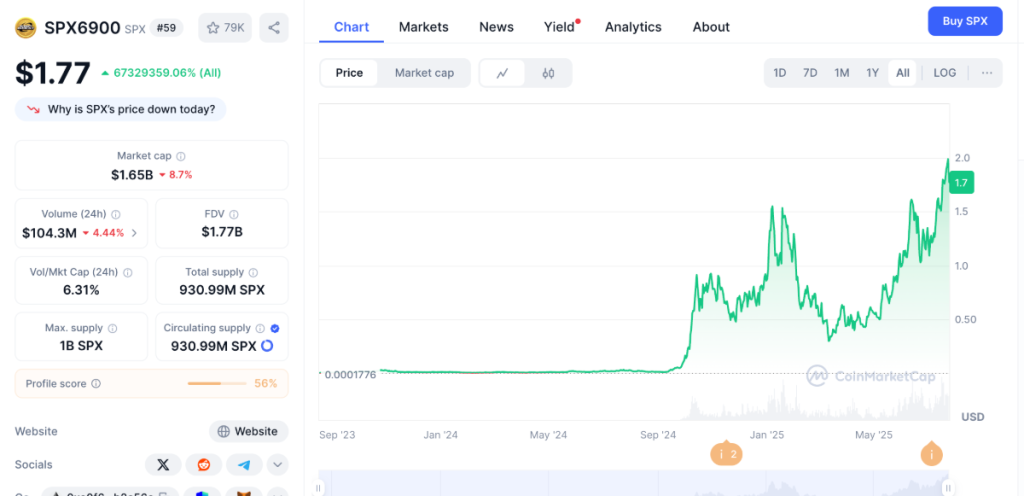Open the News tab

(x=496, y=27)
